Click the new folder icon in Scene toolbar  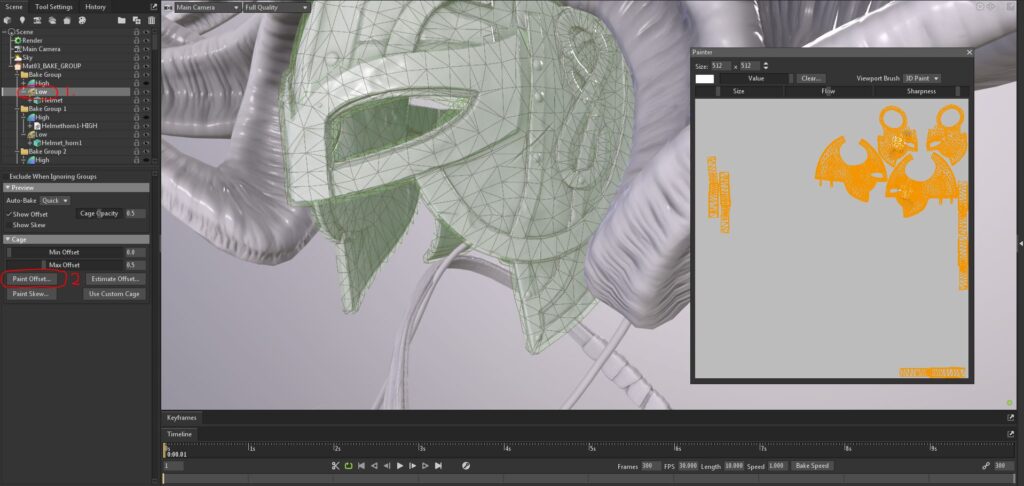click(122, 20)
